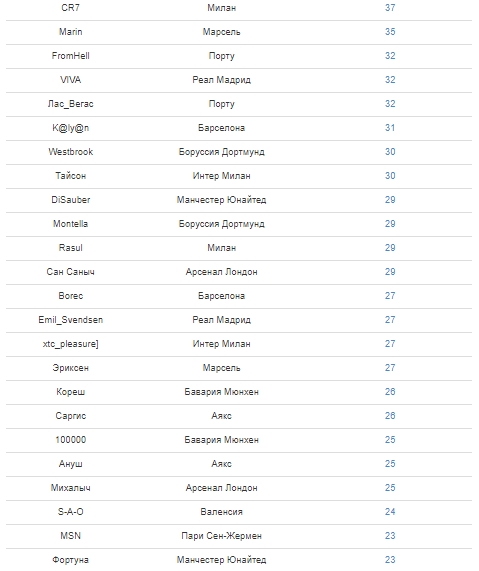Click S-A-O's score of 24
The image size is (479, 571).
point(390,512)
